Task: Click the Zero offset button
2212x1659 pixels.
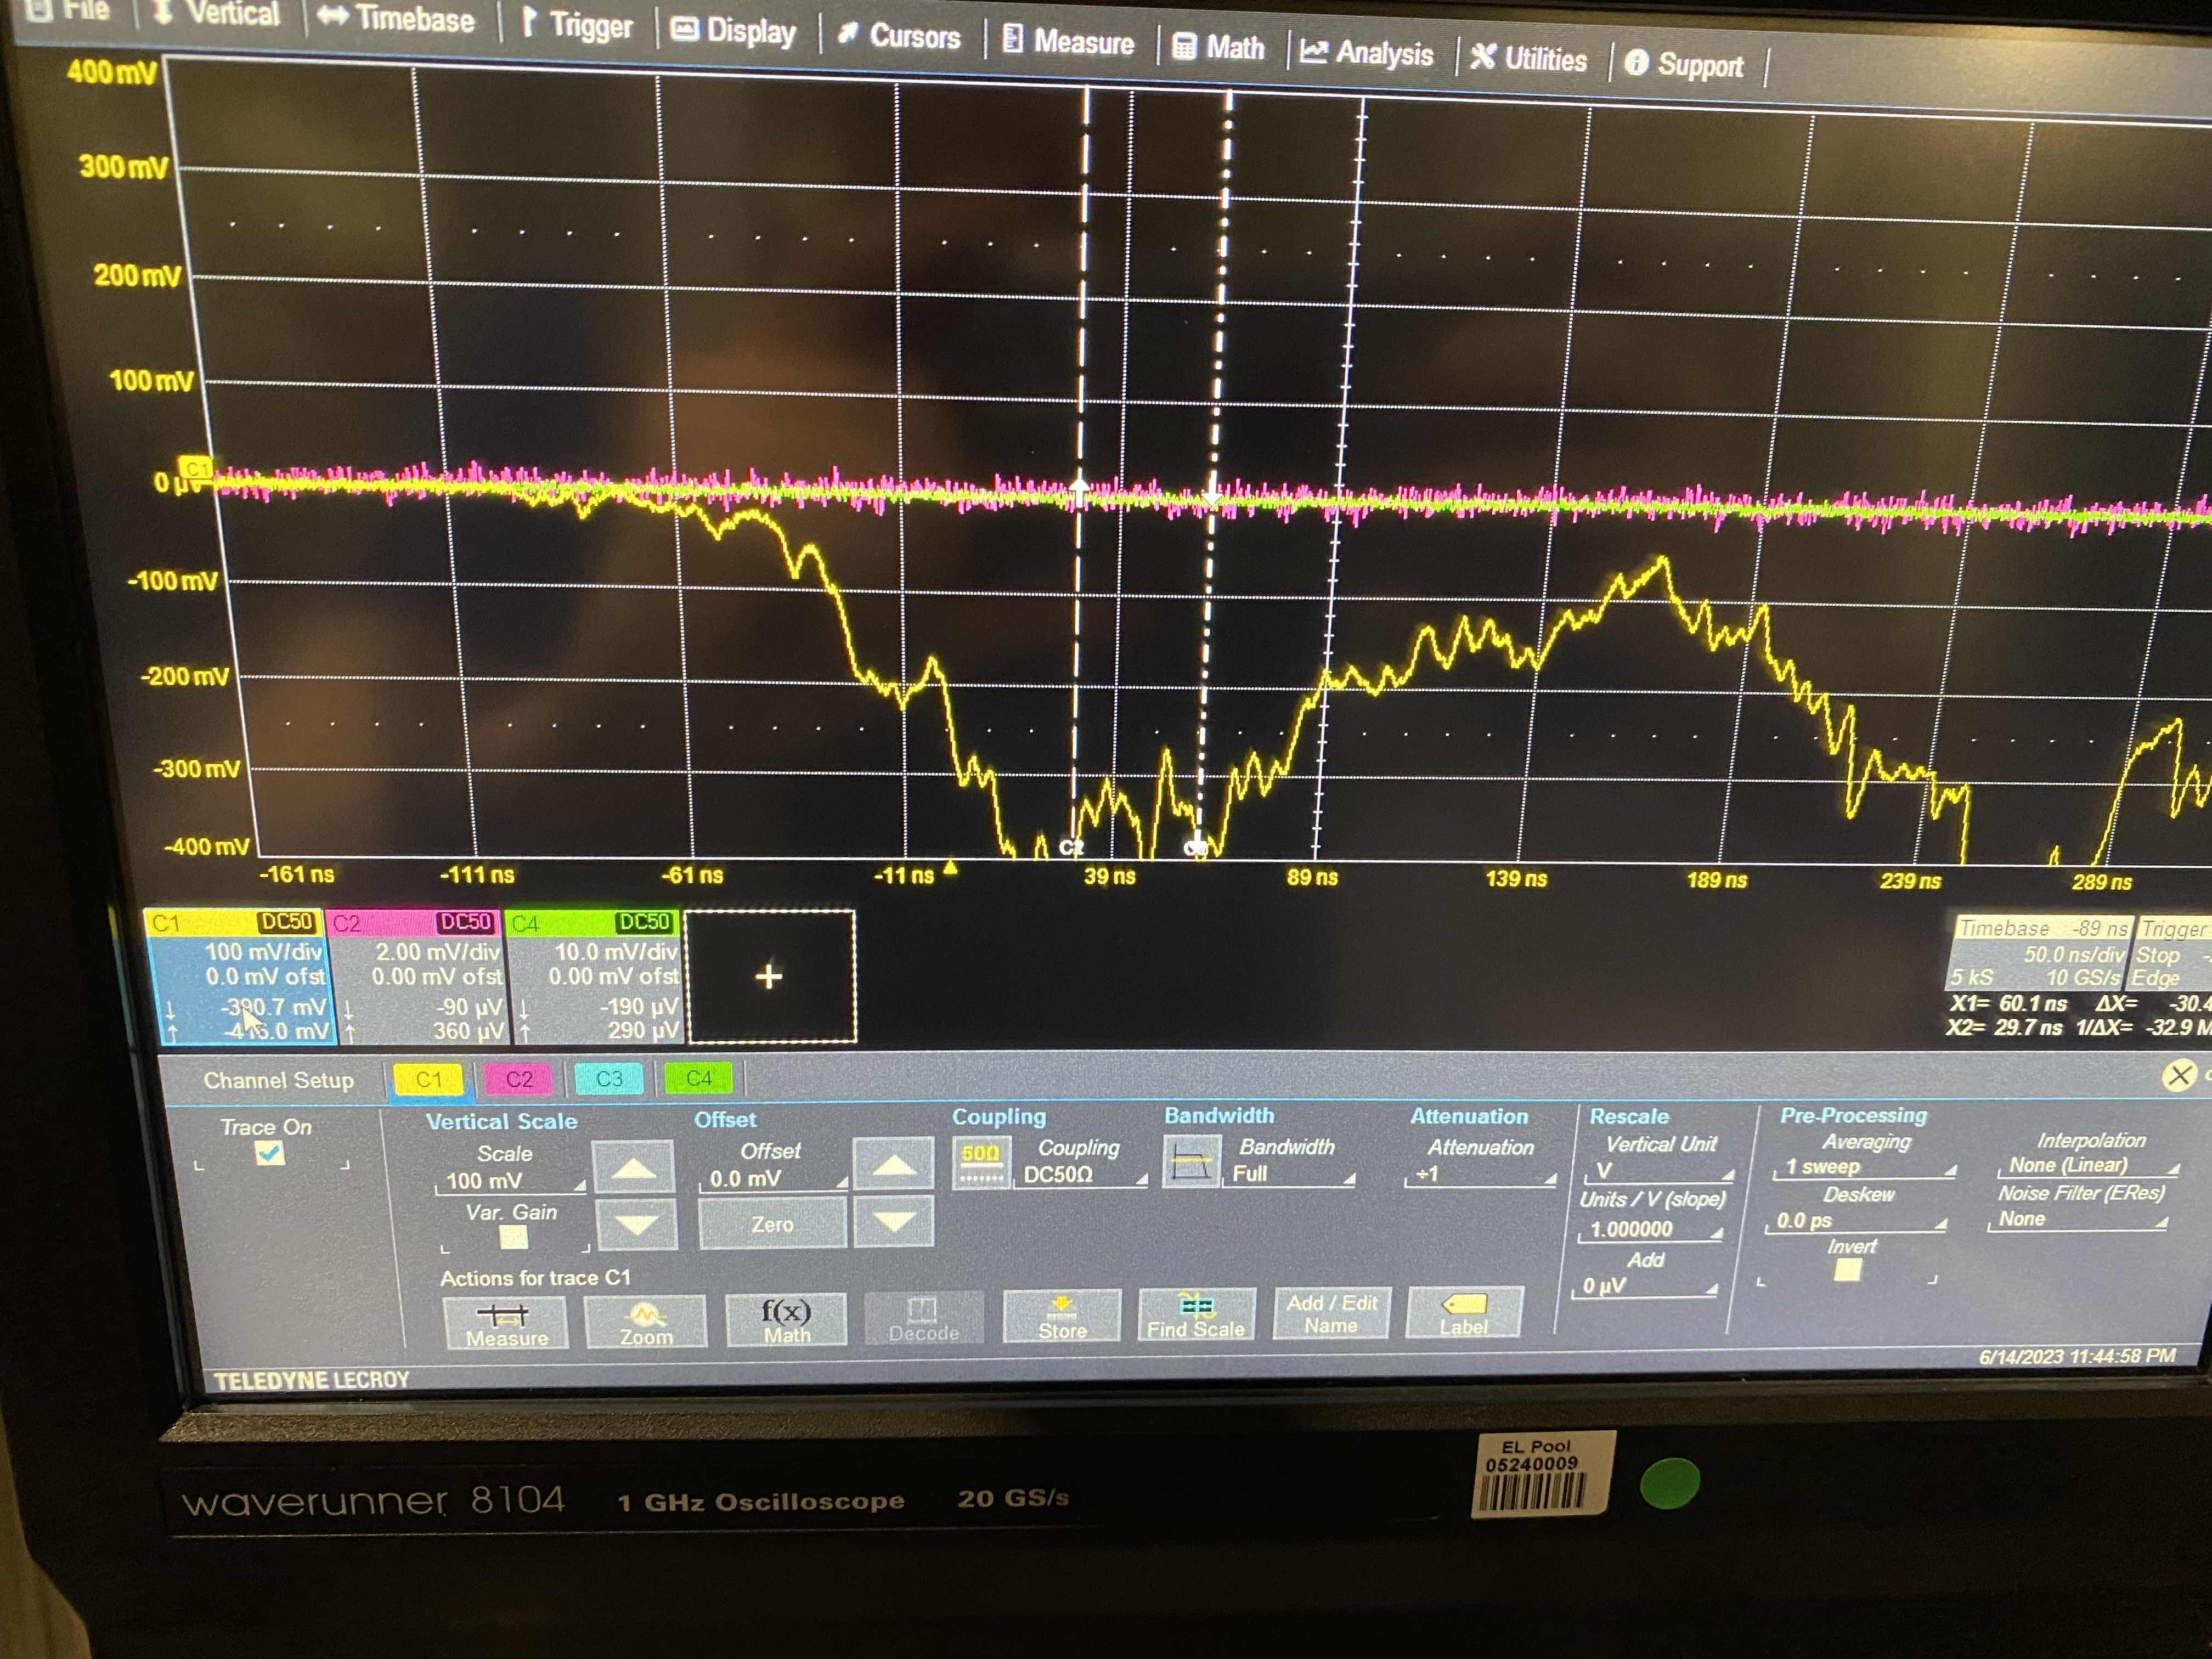Action: [x=772, y=1224]
